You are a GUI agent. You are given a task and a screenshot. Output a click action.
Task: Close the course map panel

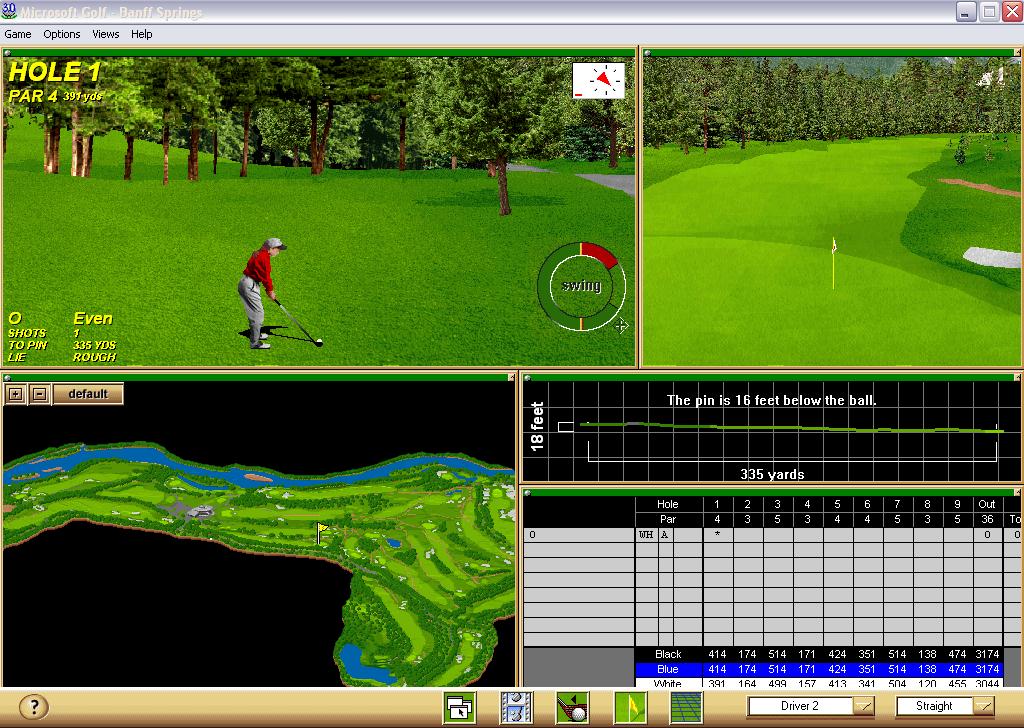point(511,377)
